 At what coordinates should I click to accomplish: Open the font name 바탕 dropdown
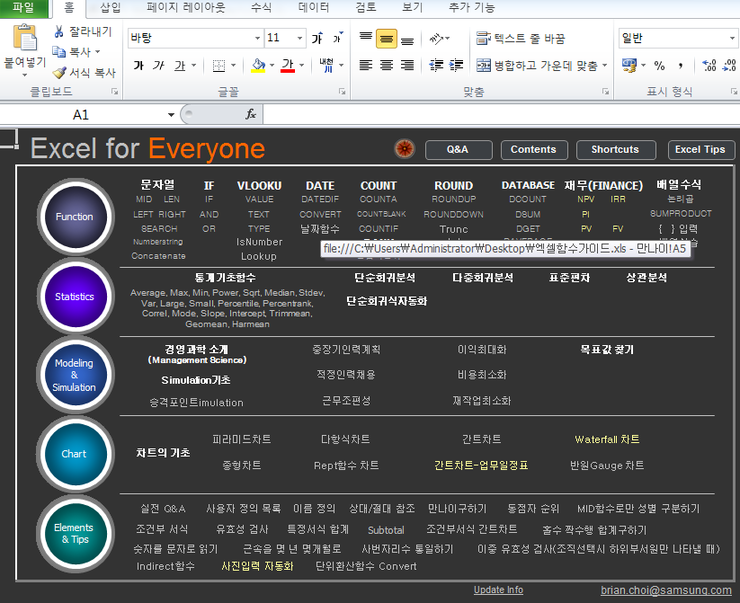coord(258,38)
